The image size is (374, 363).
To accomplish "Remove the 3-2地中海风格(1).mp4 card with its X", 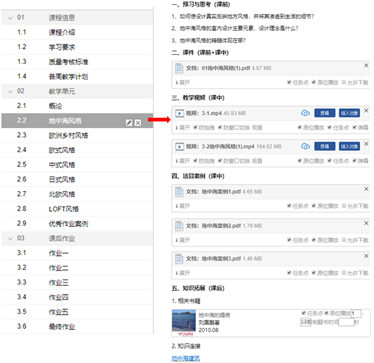I will pyautogui.click(x=366, y=144).
